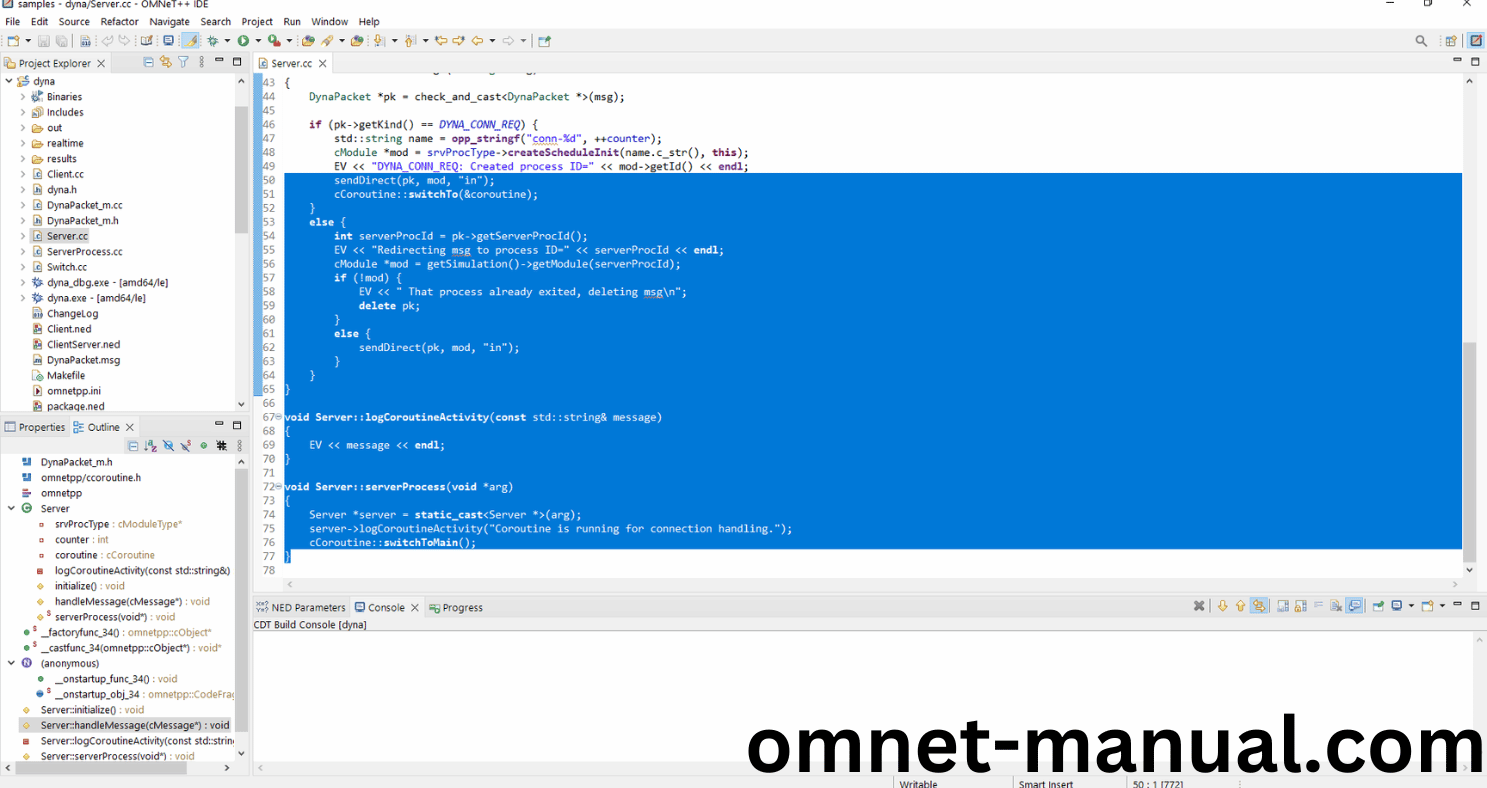Open the Refactor menu

tap(119, 21)
